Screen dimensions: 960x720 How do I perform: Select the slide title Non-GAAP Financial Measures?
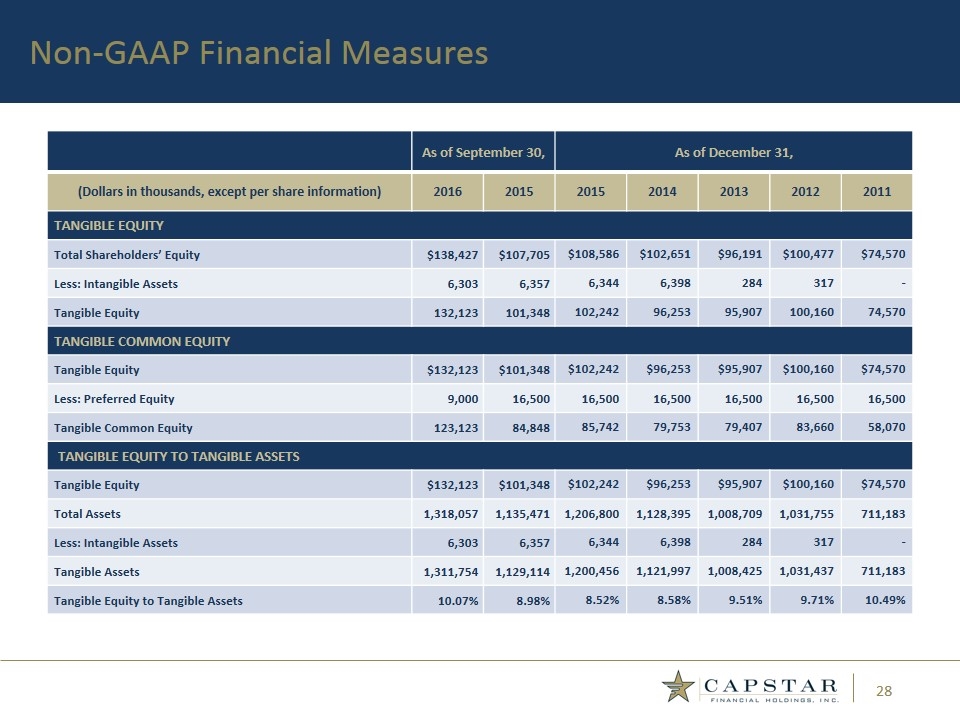pos(259,52)
